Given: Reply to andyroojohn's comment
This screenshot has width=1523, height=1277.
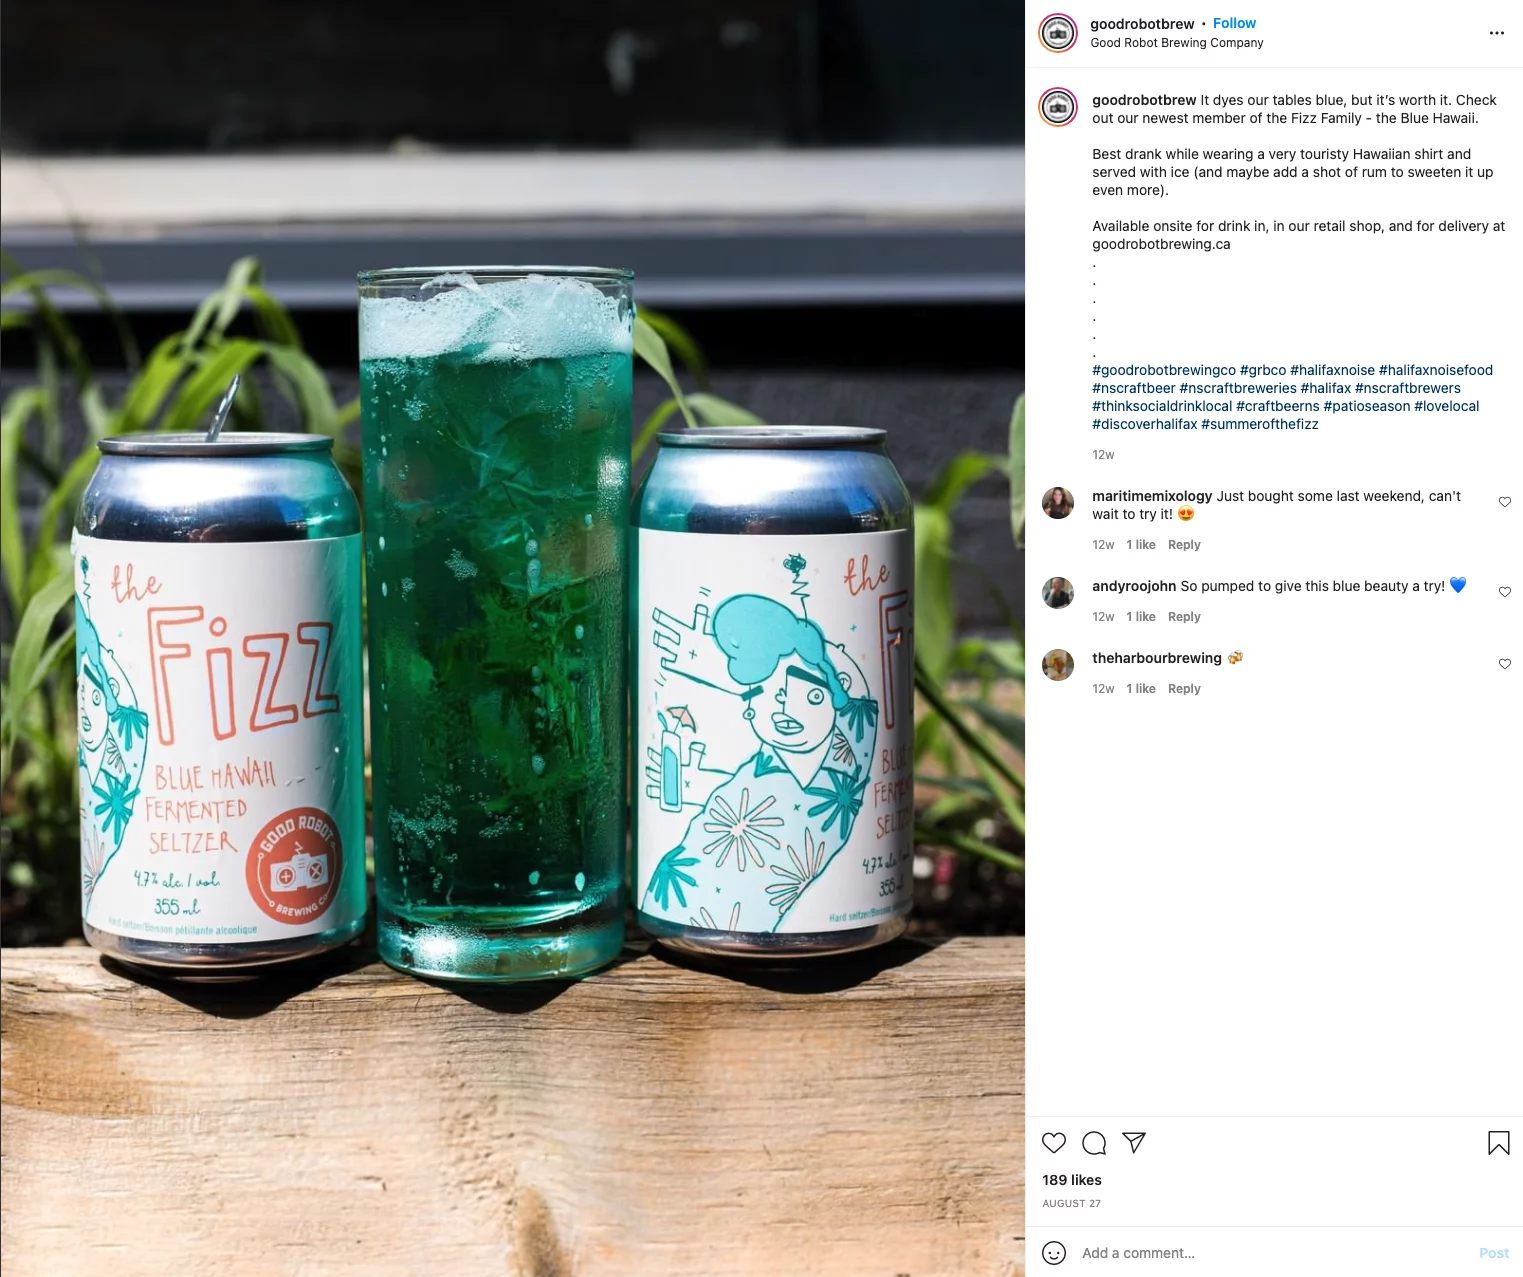Looking at the screenshot, I should 1184,617.
